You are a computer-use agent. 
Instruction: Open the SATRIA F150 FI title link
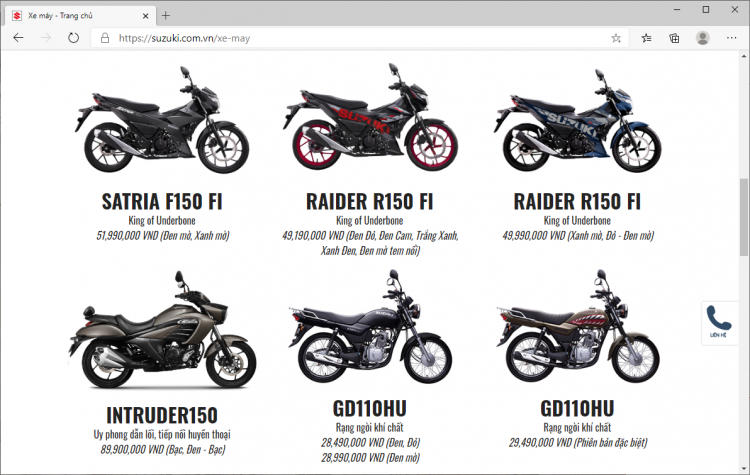click(162, 201)
